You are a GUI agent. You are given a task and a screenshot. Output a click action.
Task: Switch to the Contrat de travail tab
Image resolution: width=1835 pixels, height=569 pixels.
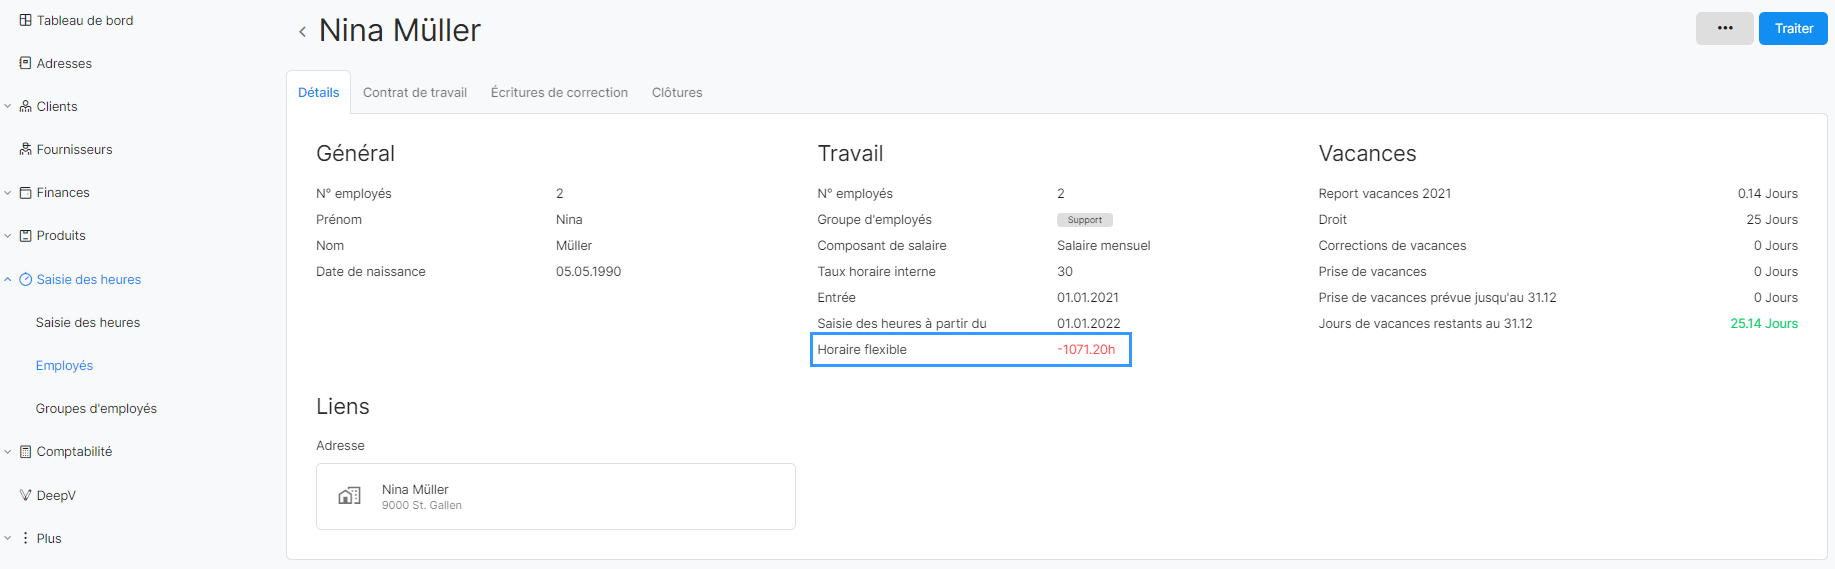coord(415,92)
